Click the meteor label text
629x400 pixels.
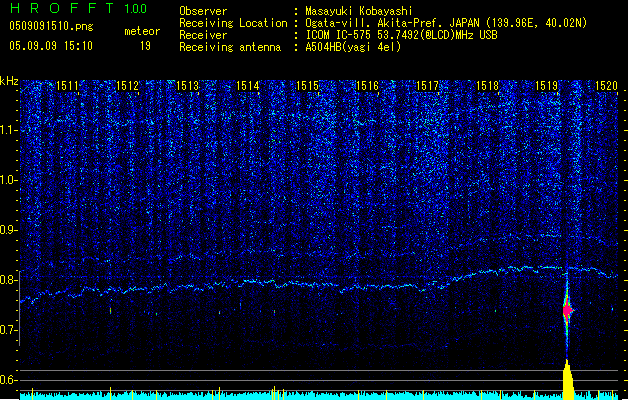[x=141, y=32]
